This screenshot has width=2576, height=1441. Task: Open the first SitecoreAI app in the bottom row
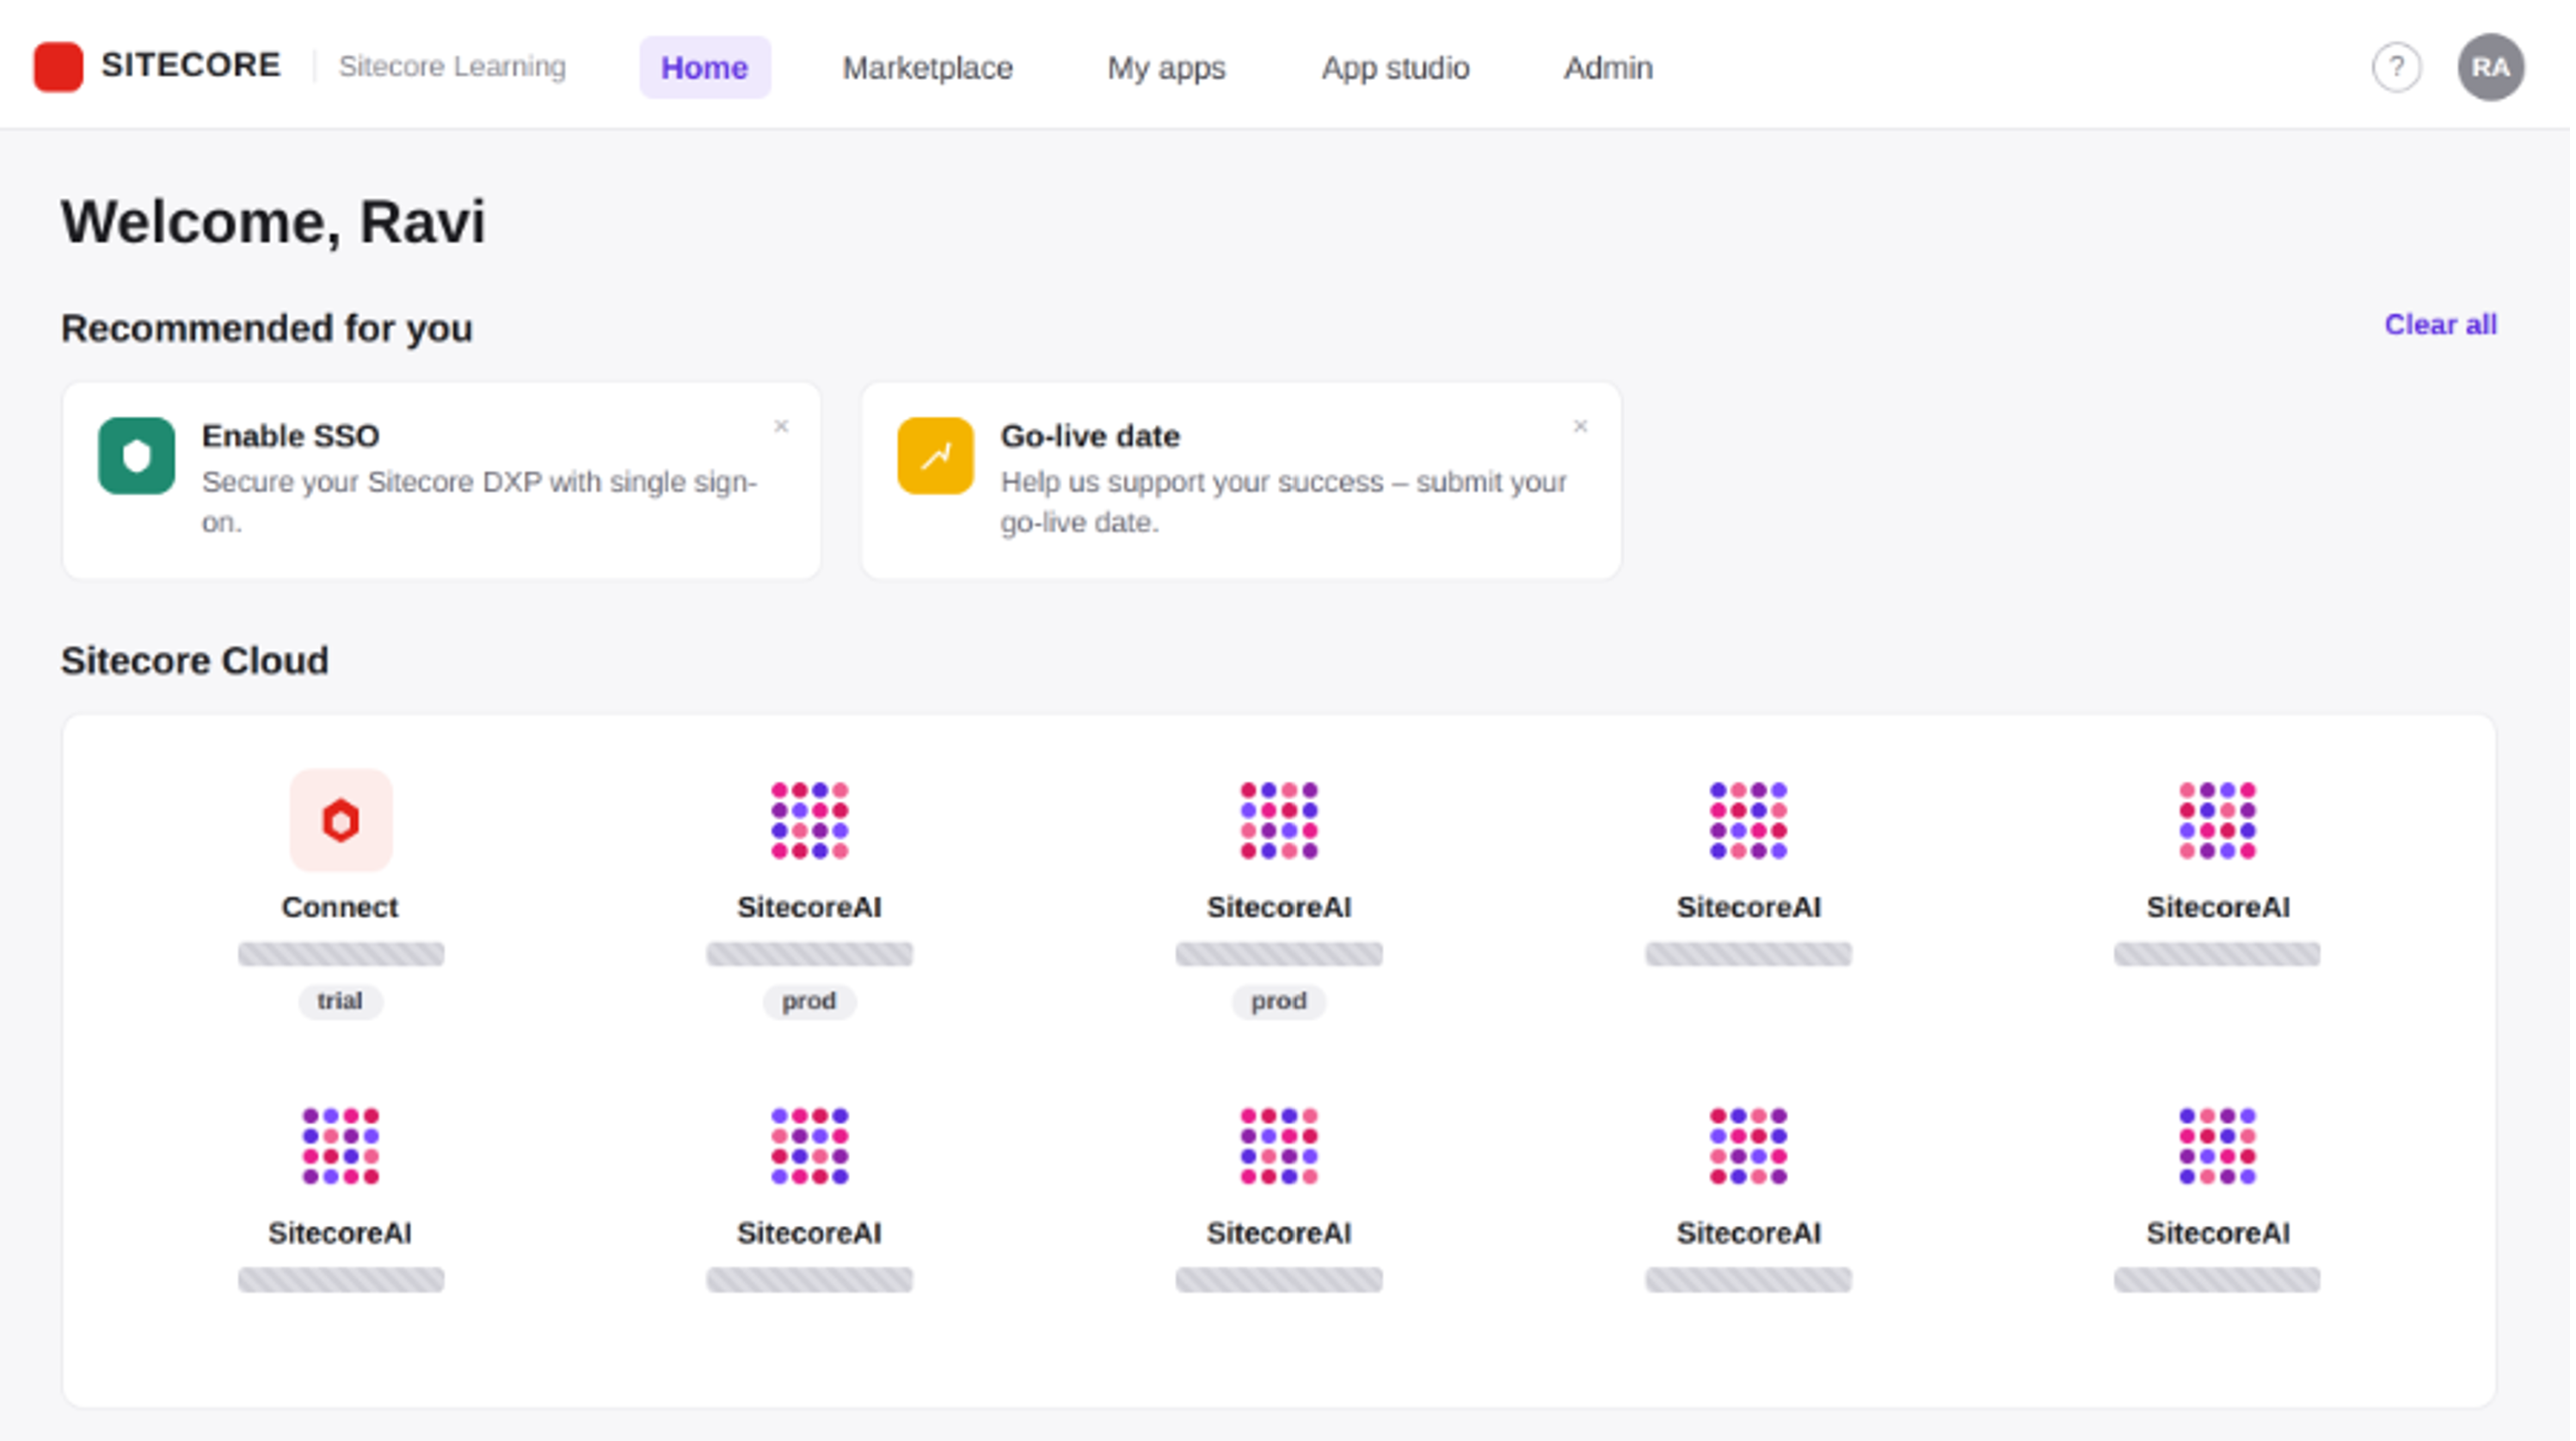click(341, 1148)
